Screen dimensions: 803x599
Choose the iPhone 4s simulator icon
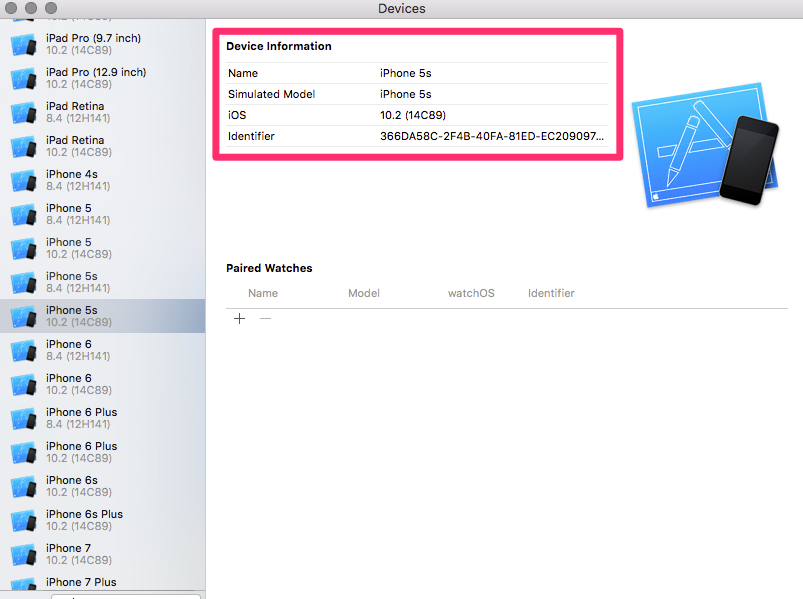24,181
